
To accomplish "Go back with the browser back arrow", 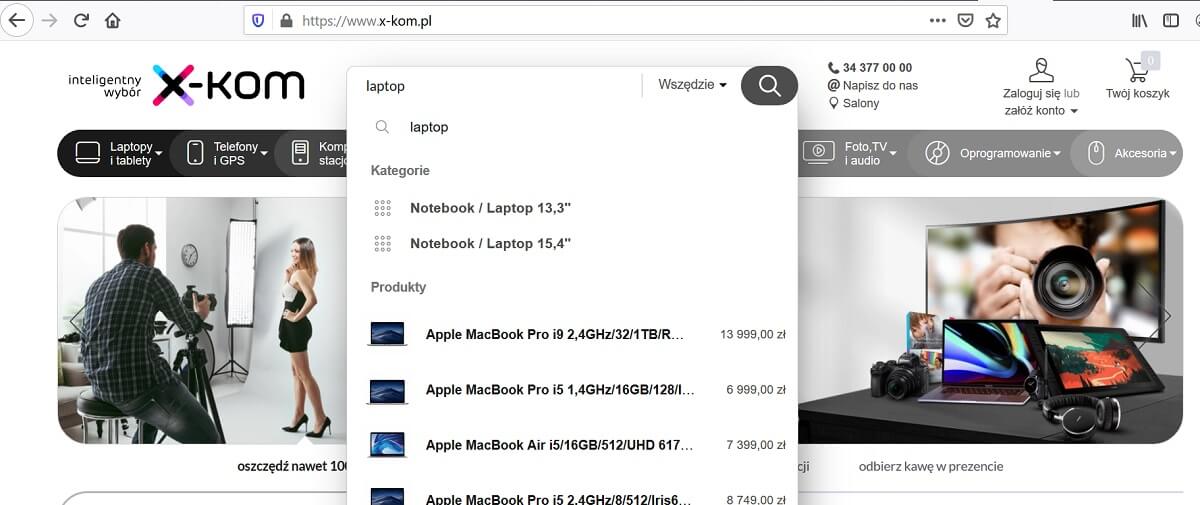I will pos(17,20).
